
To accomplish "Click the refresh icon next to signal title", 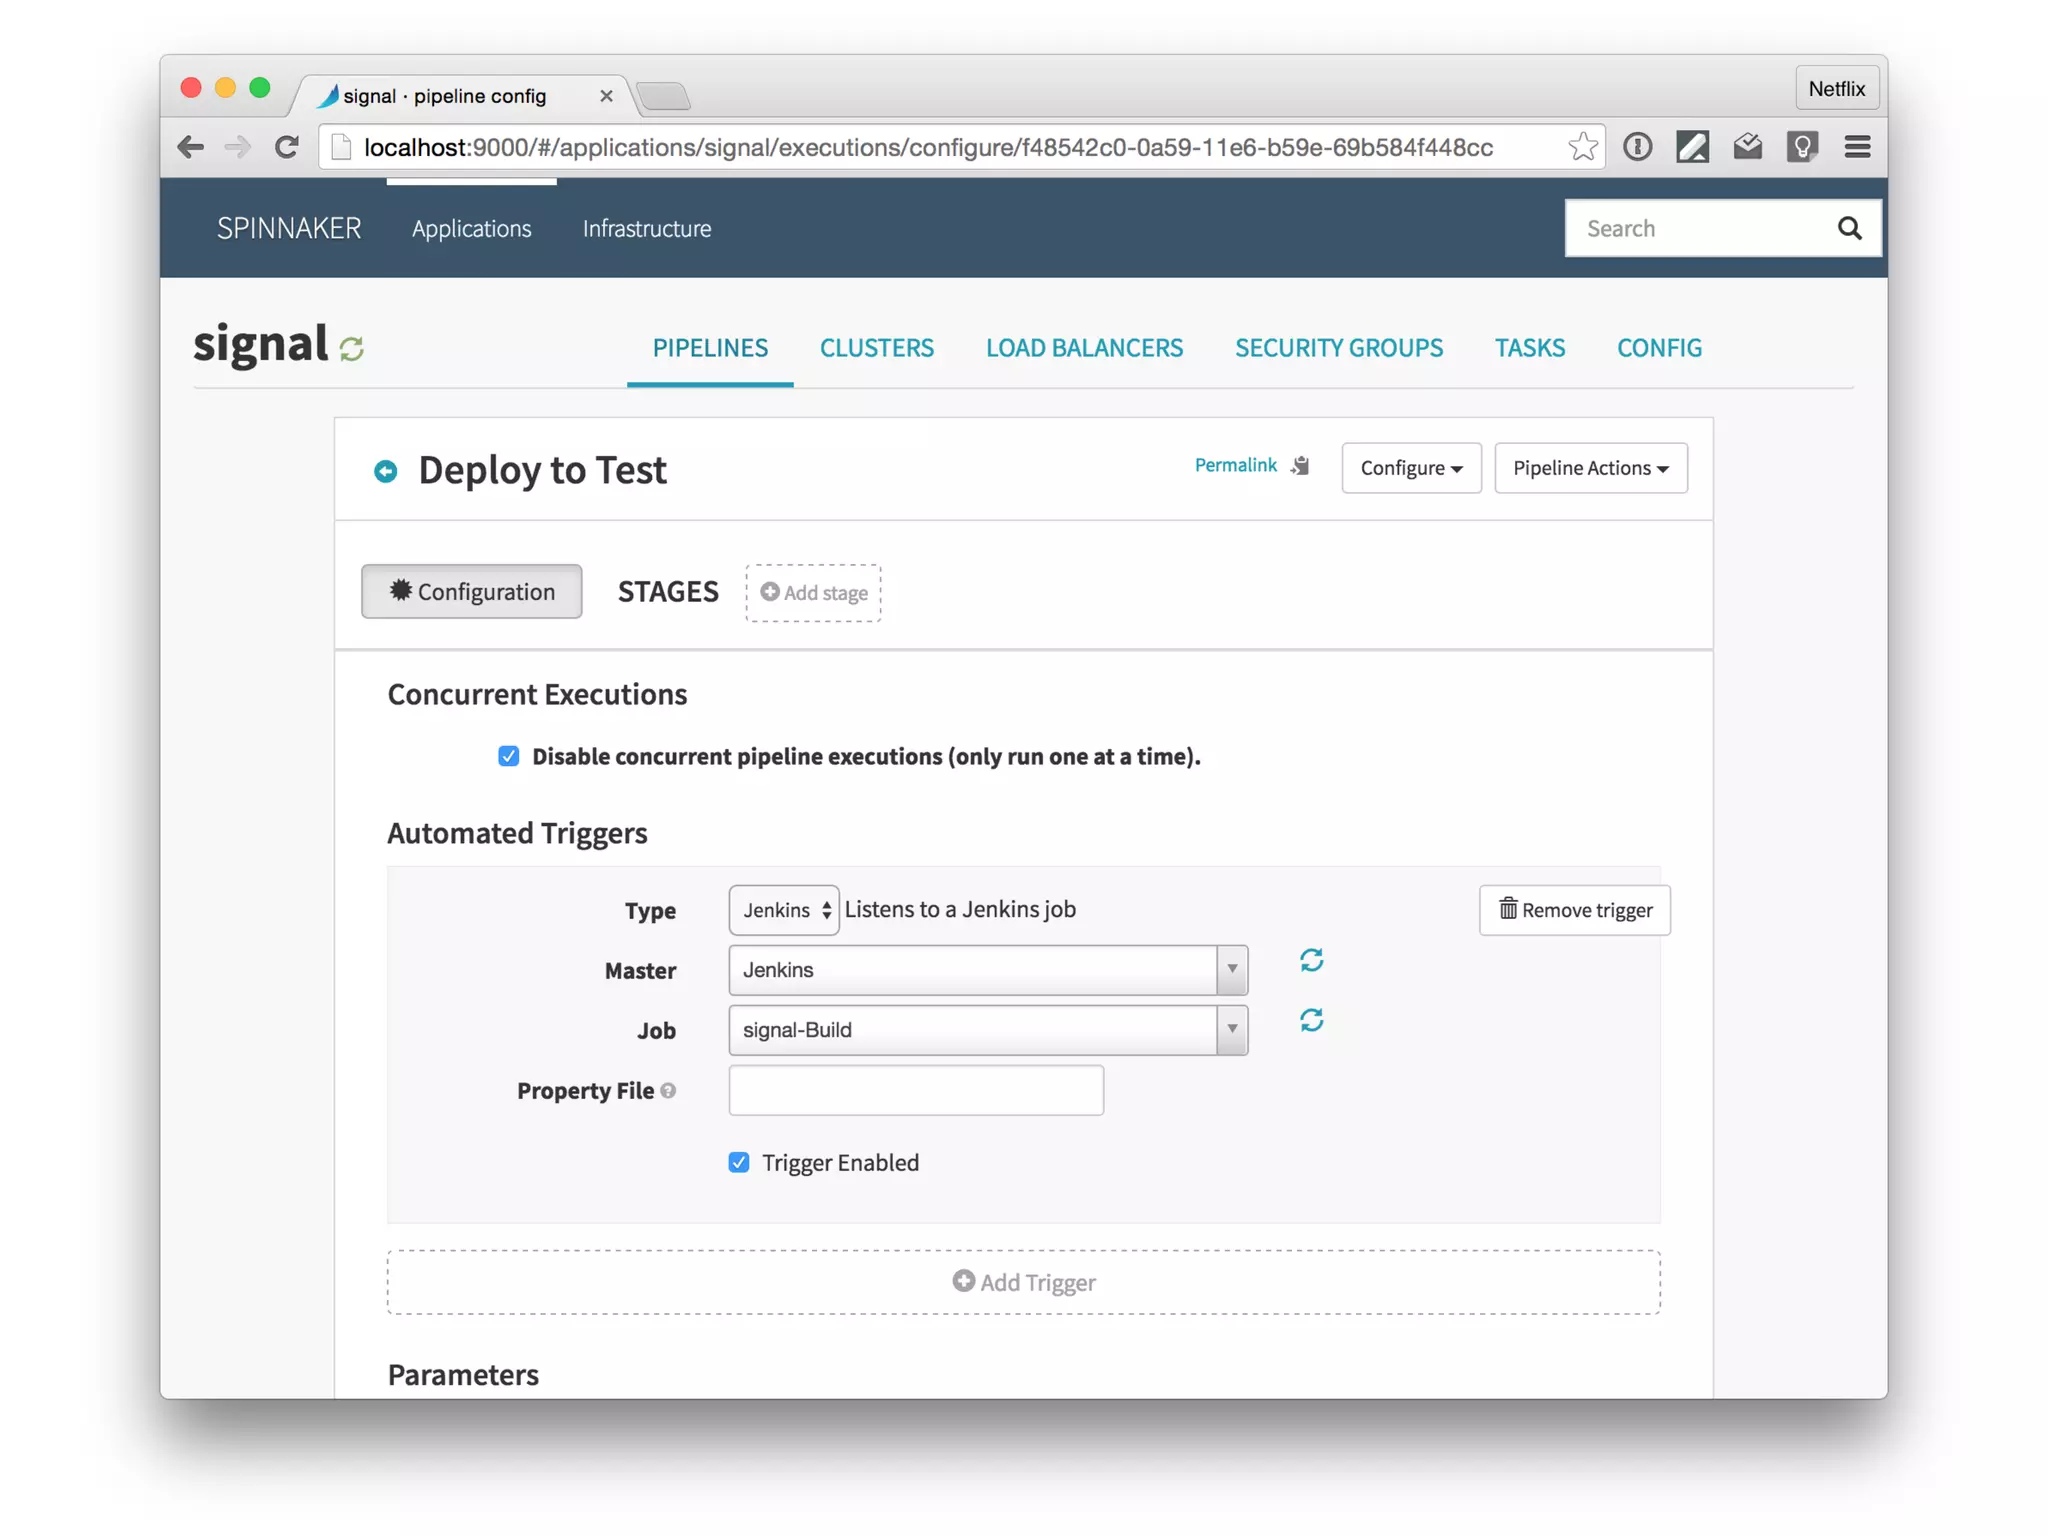I will pyautogui.click(x=351, y=348).
